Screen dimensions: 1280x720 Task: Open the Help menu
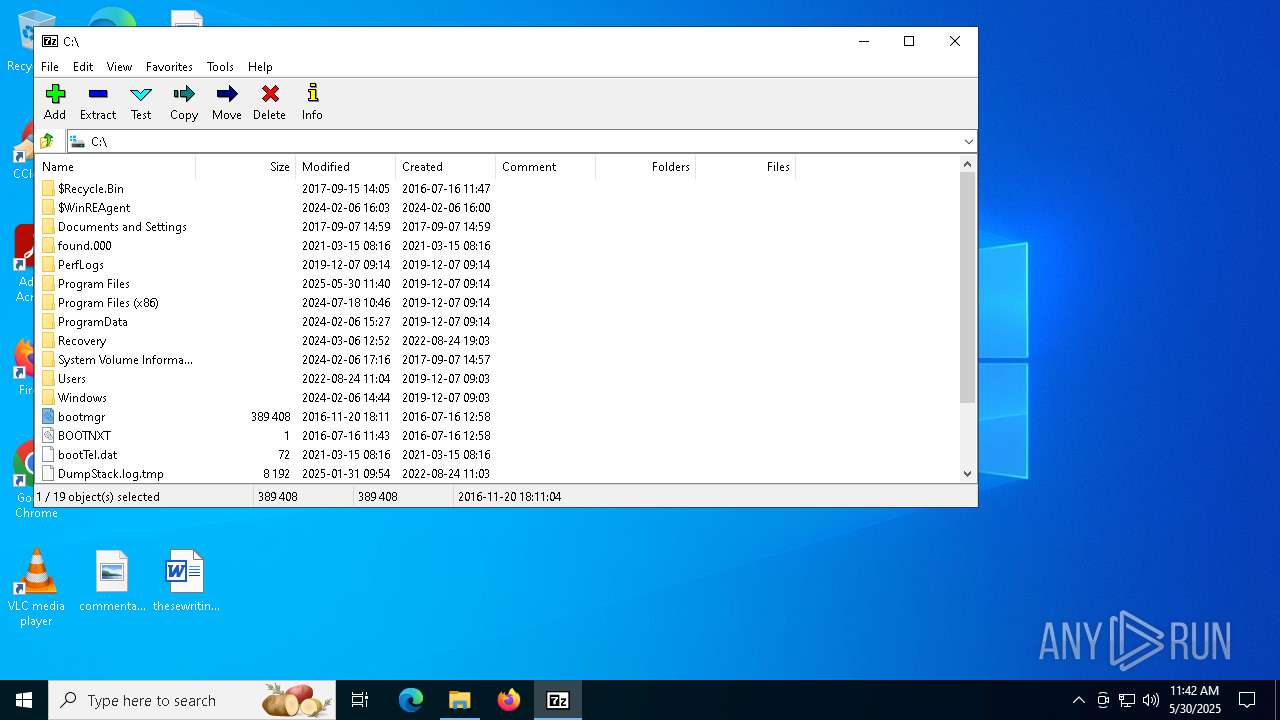260,67
